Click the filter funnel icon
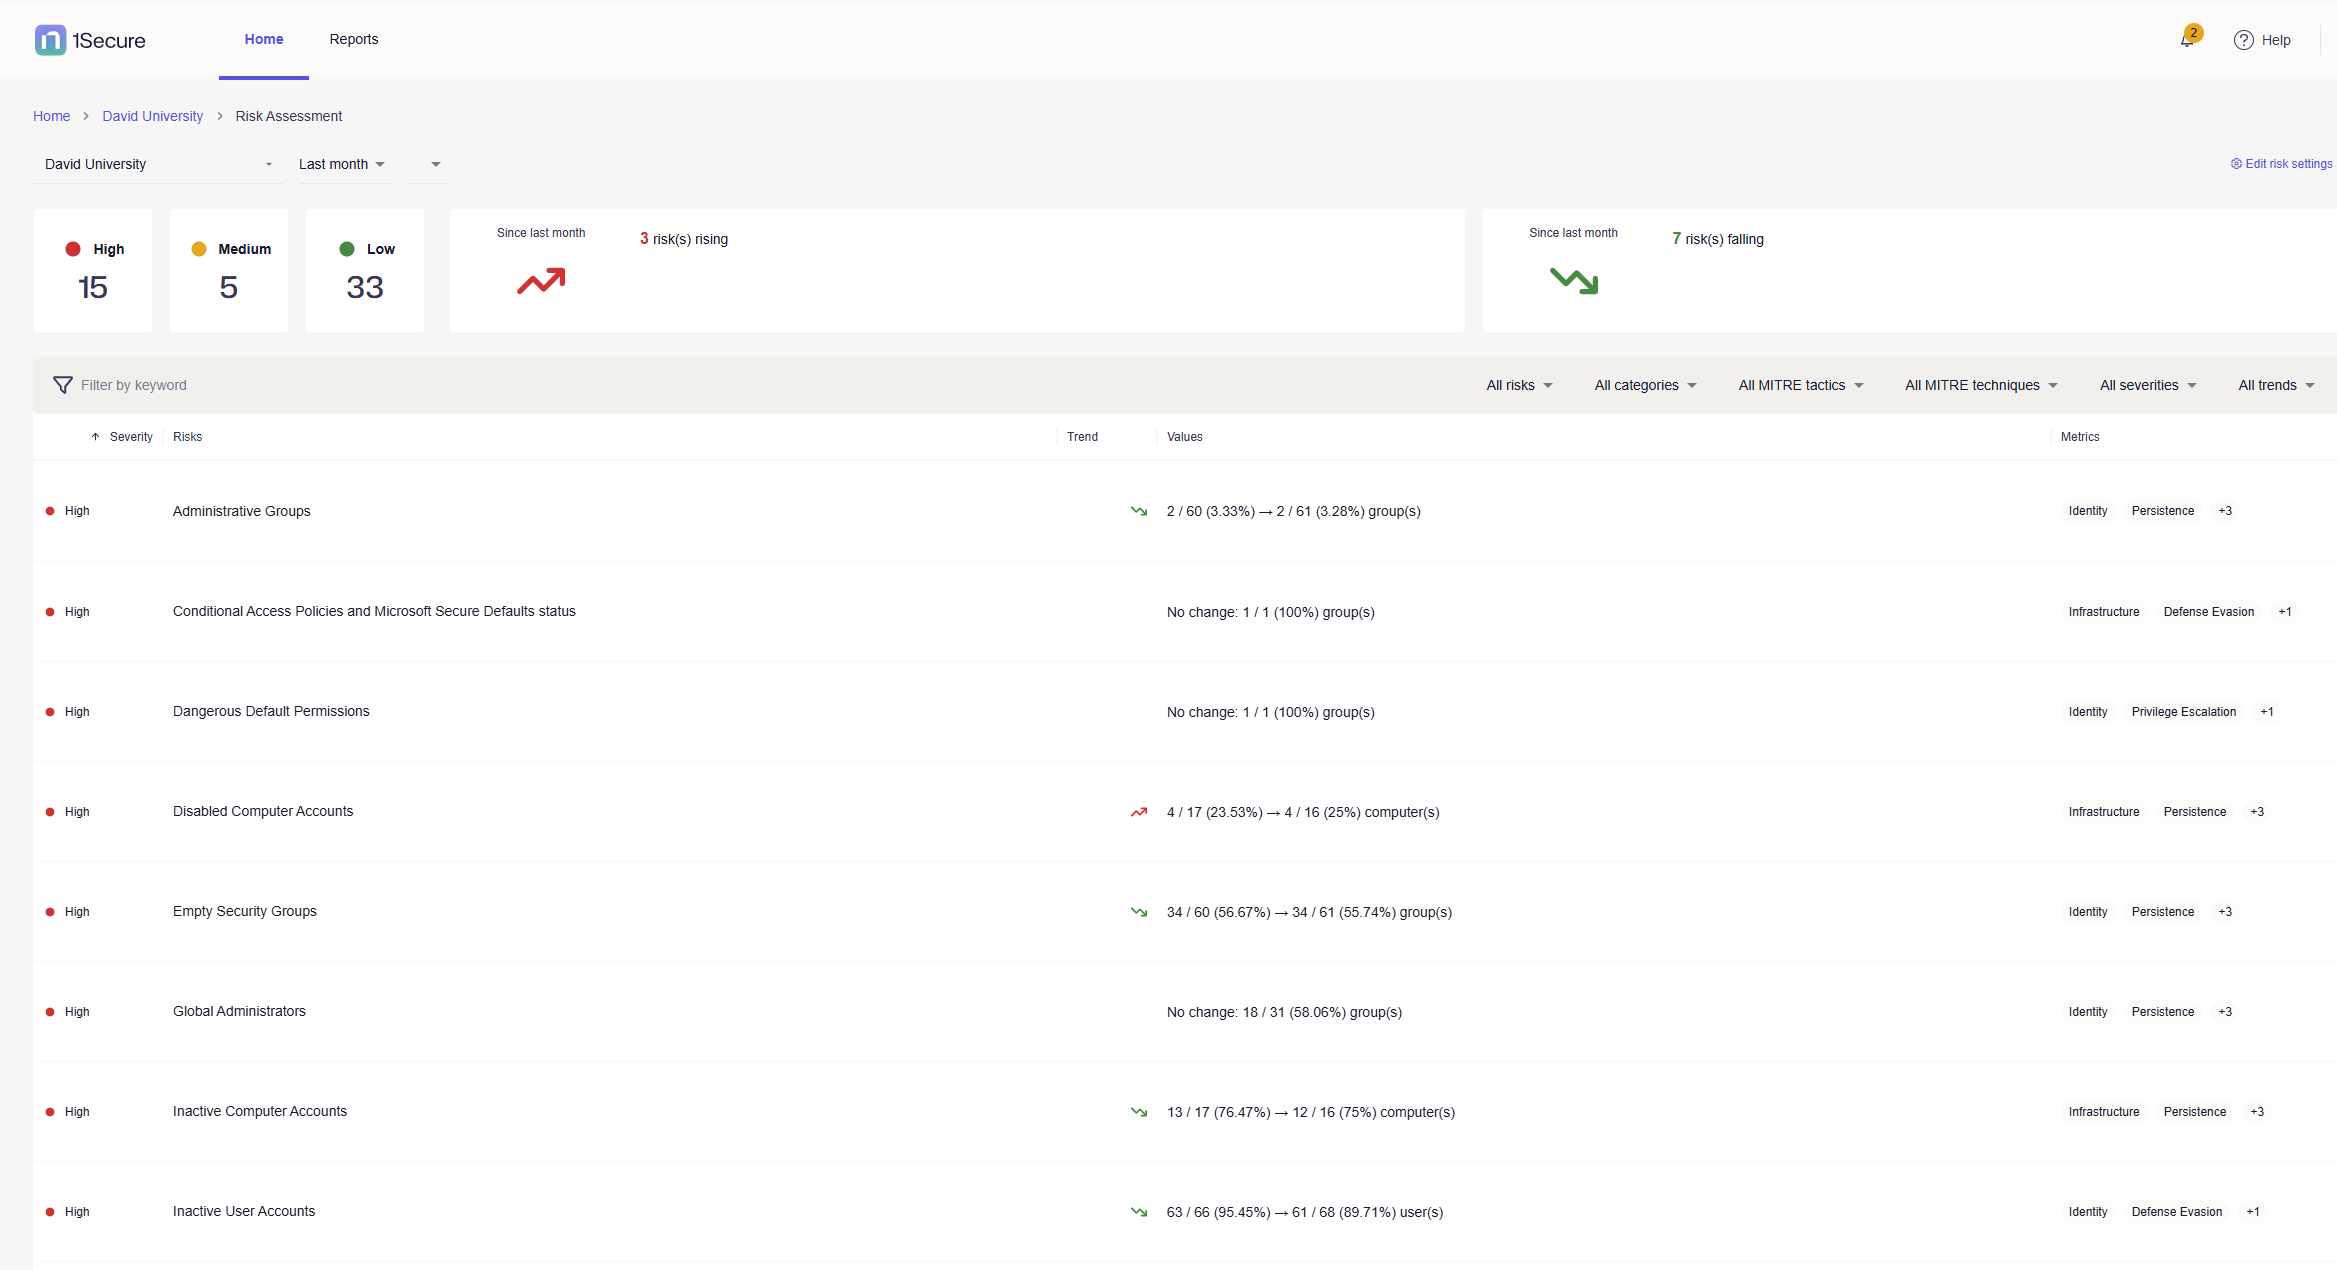Screen dimensions: 2337x1270 (62, 385)
